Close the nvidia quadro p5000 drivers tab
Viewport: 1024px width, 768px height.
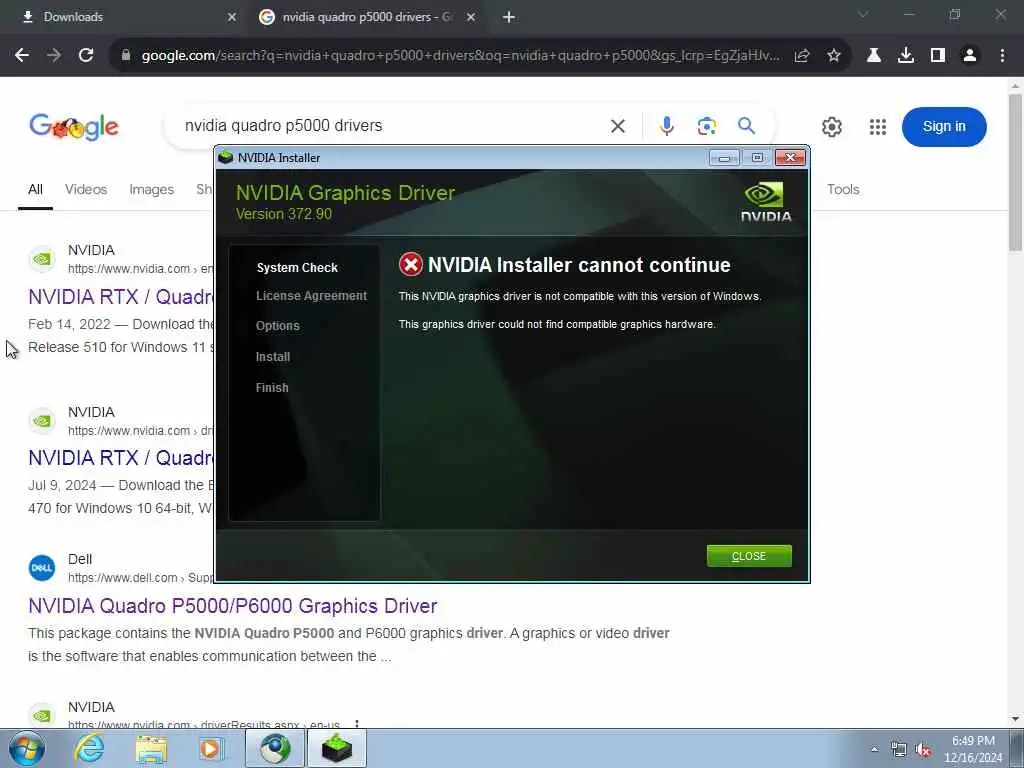[471, 17]
